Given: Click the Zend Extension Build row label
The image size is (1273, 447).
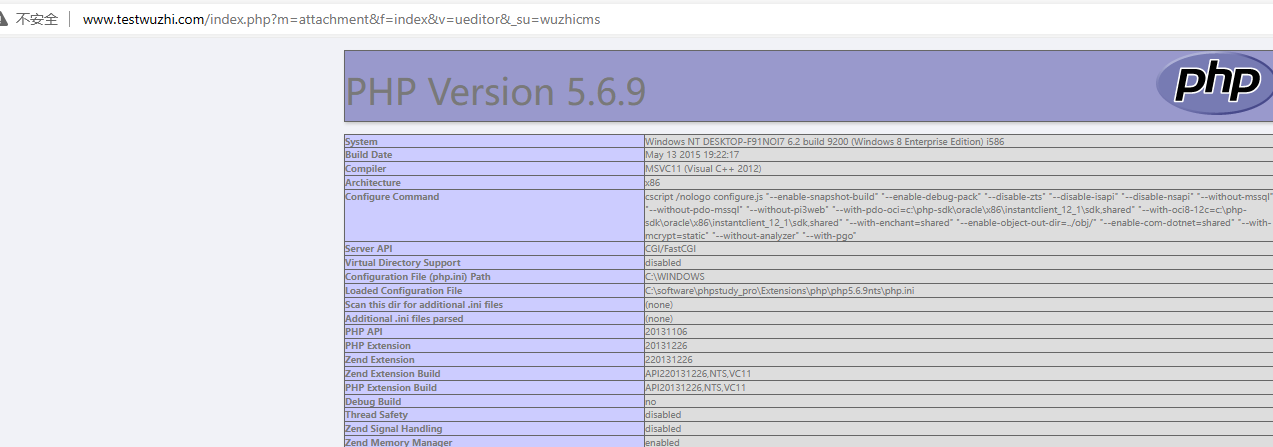Looking at the screenshot, I should click(x=392, y=374).
